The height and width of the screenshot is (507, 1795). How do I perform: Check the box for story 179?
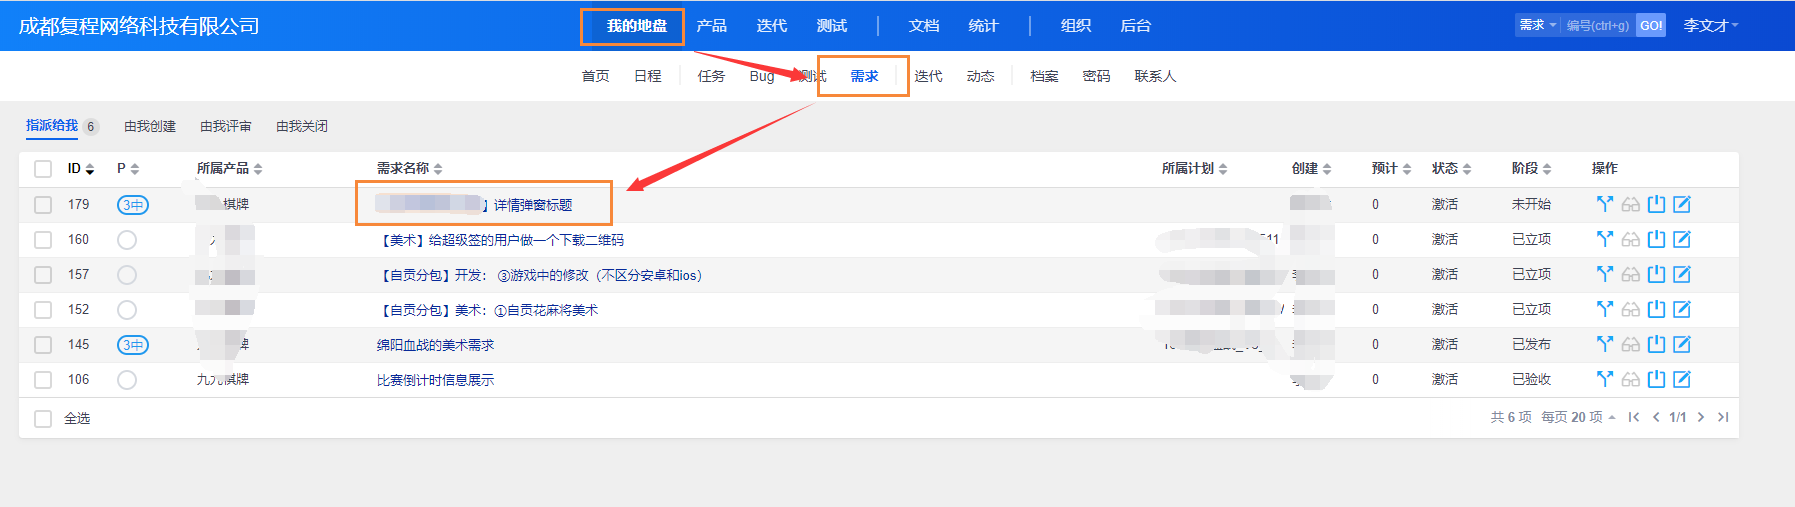(x=43, y=205)
